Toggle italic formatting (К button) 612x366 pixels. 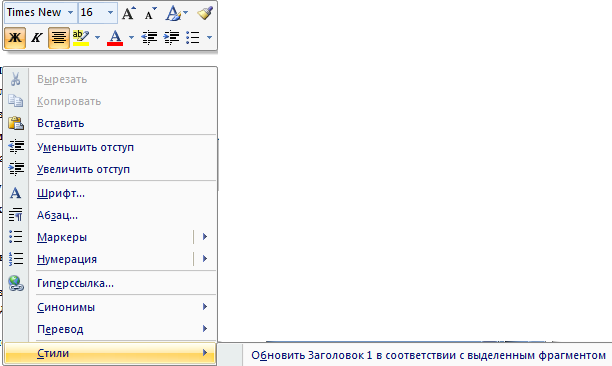[x=37, y=37]
